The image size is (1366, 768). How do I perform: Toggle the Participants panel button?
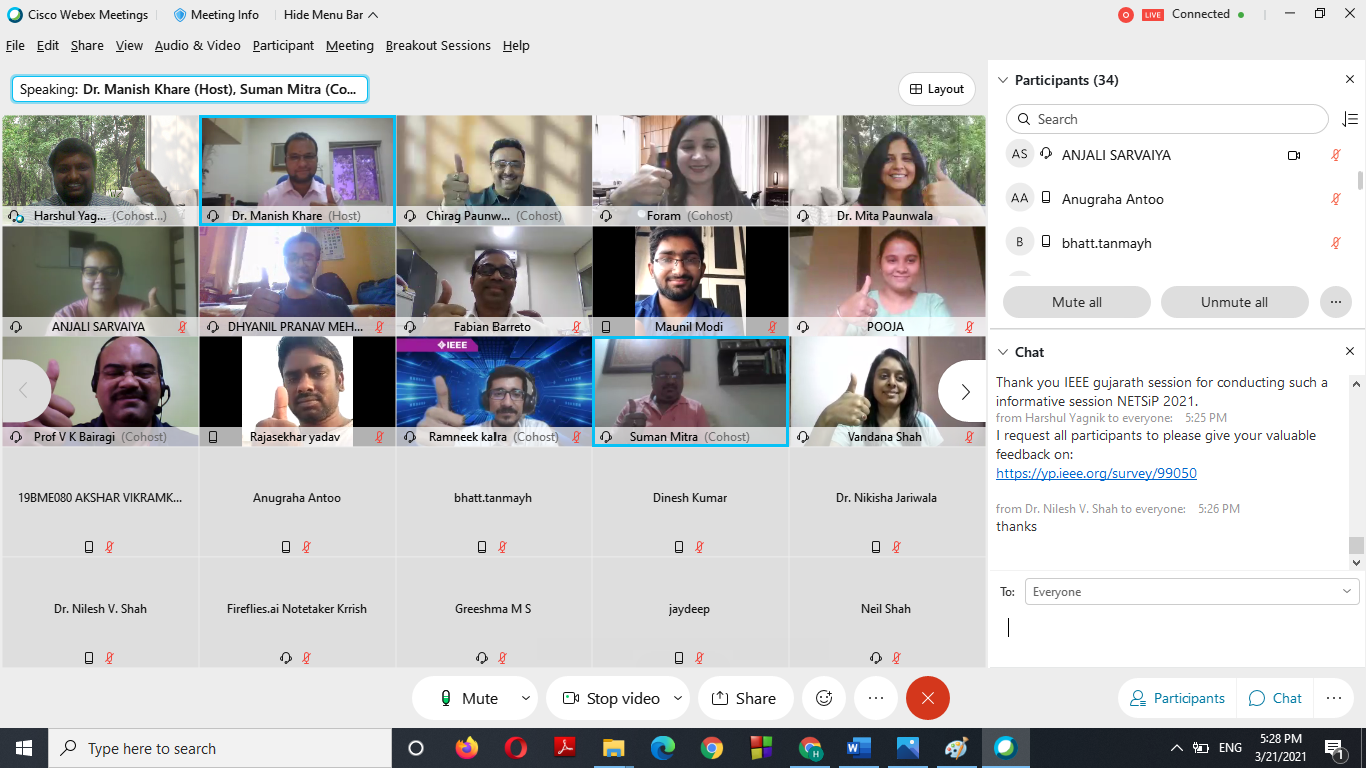(x=1177, y=698)
